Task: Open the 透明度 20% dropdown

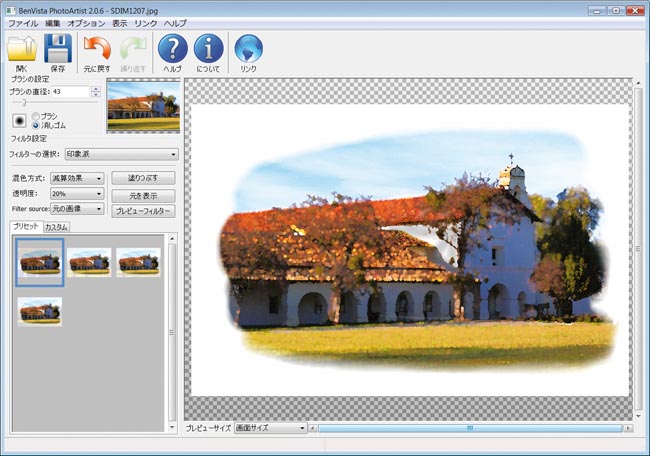Action: pos(77,194)
